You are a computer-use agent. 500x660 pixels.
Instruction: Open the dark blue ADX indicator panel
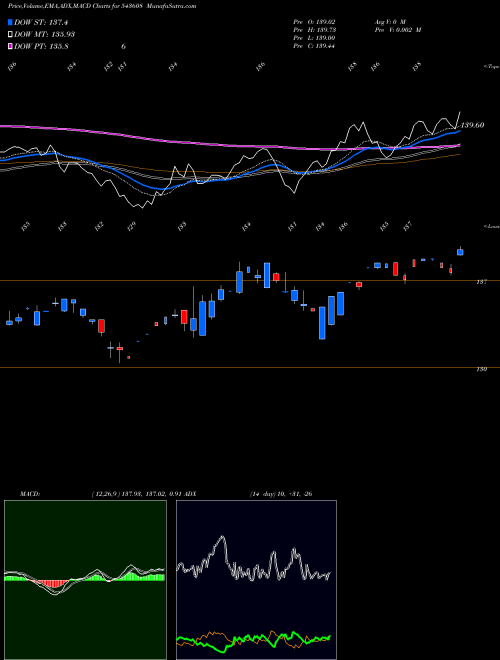click(256, 580)
